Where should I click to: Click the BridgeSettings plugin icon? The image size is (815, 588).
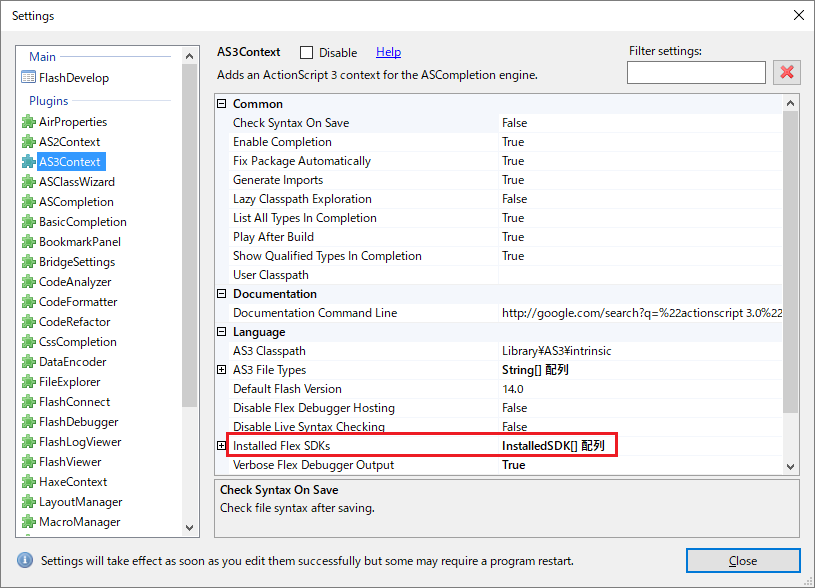29,262
